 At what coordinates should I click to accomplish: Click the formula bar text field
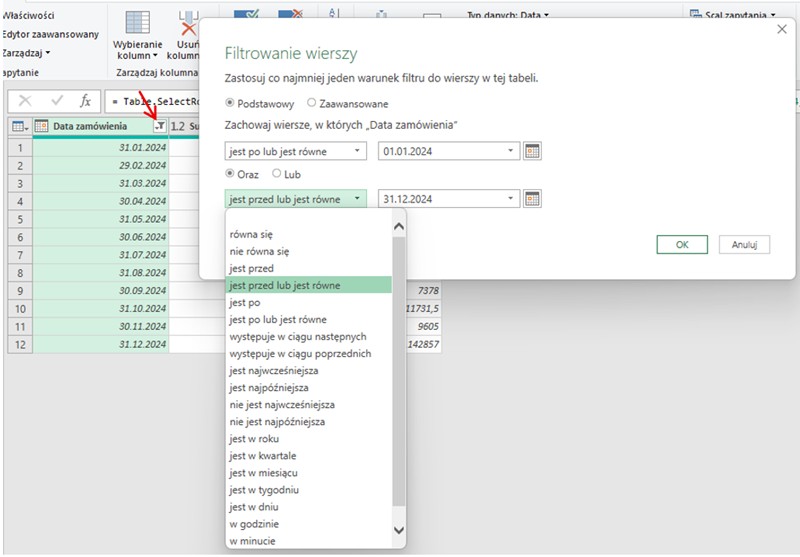point(153,101)
